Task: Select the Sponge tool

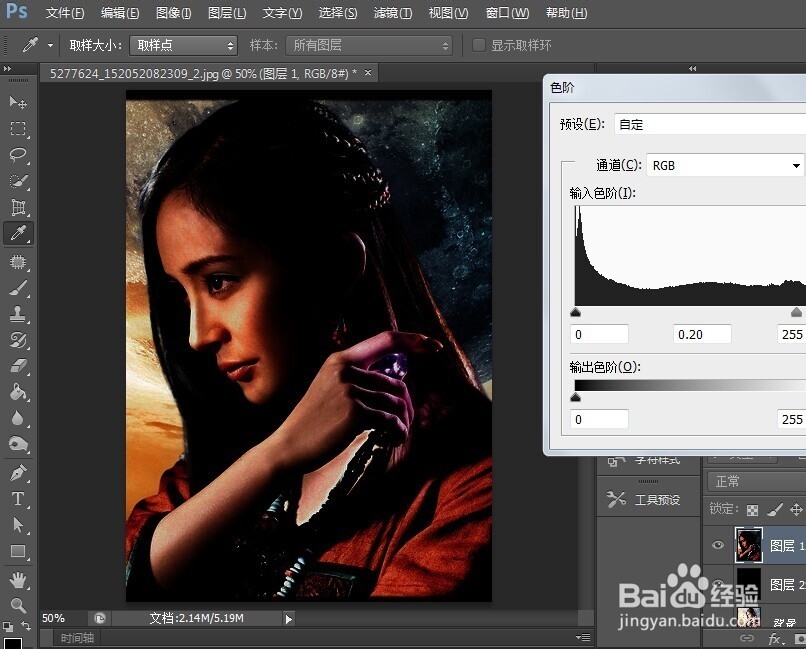Action: pyautogui.click(x=18, y=443)
